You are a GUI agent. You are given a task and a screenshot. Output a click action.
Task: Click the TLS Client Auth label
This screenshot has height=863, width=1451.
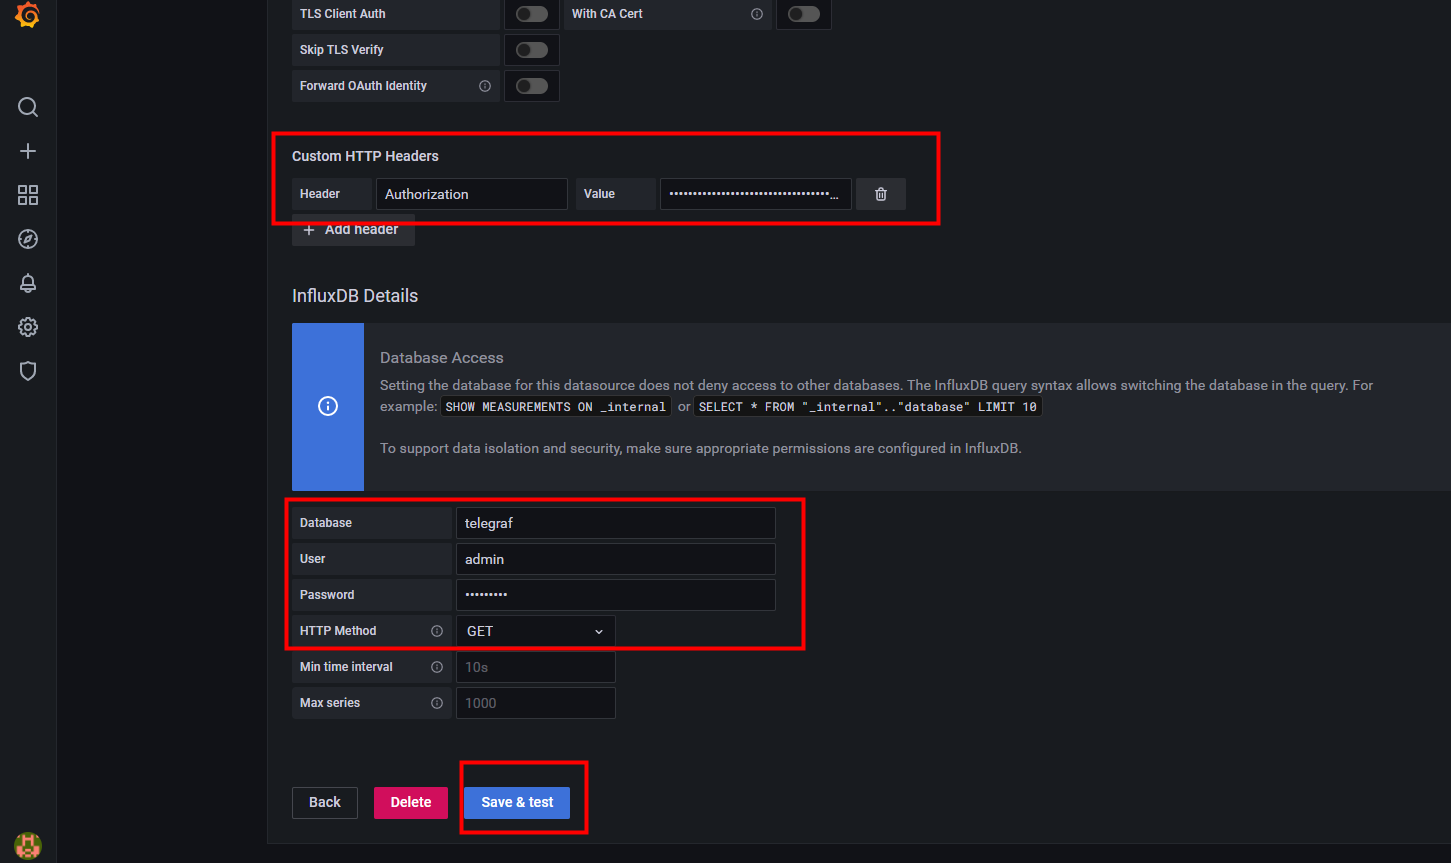pos(343,14)
